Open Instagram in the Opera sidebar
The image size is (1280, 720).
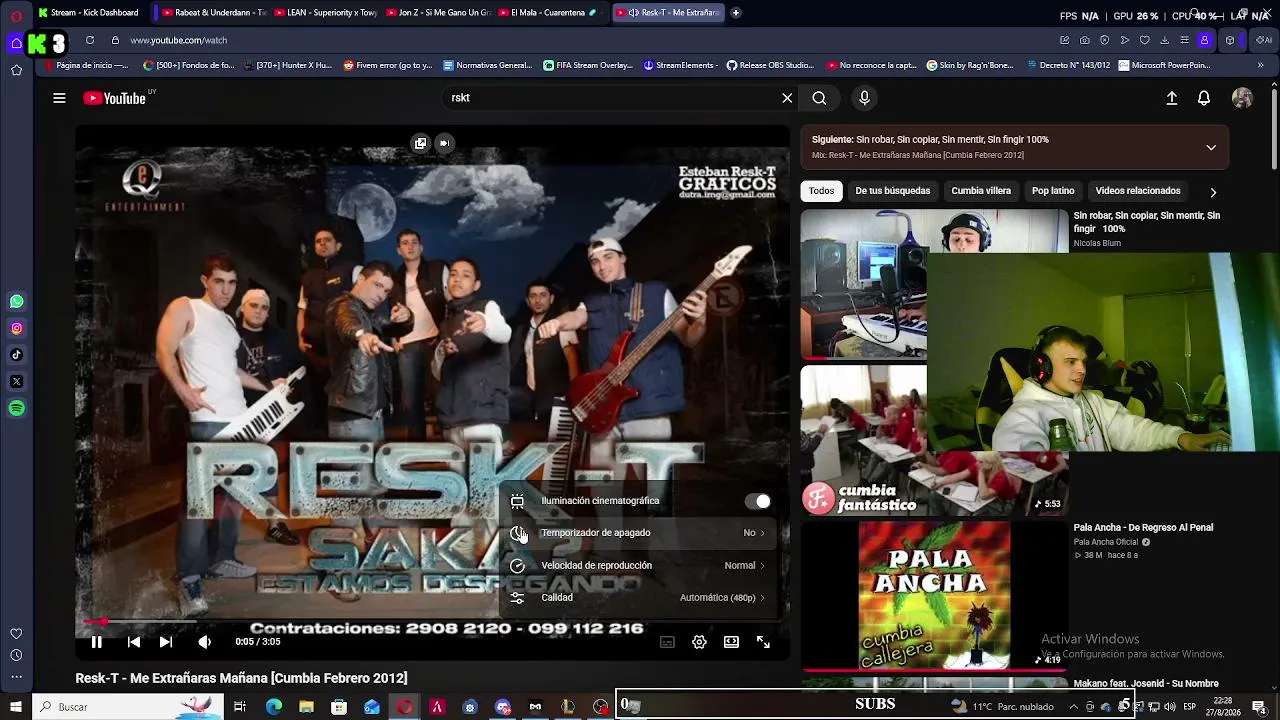pos(16,328)
